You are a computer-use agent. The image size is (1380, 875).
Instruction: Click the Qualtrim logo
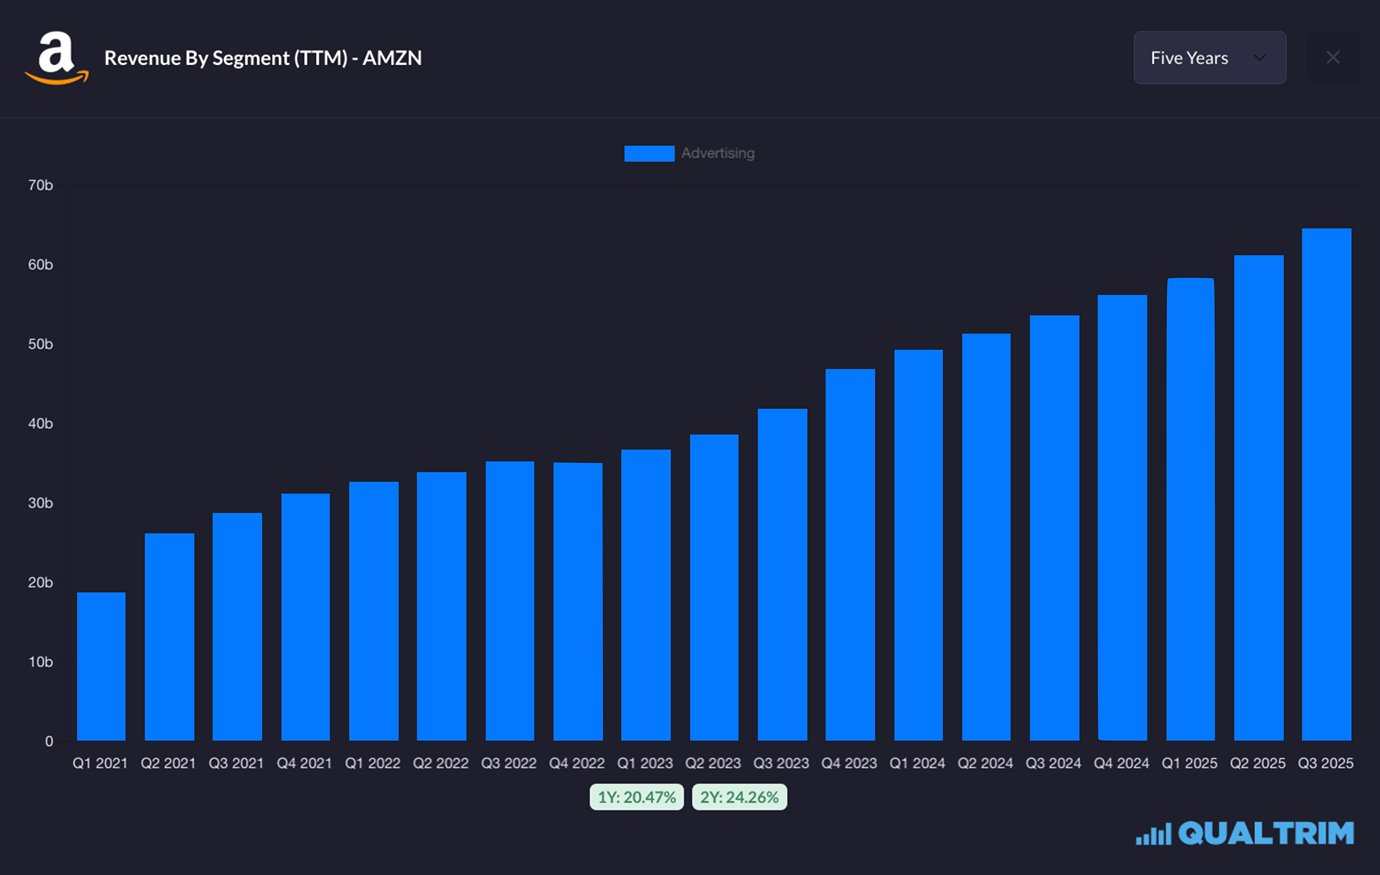click(1244, 832)
